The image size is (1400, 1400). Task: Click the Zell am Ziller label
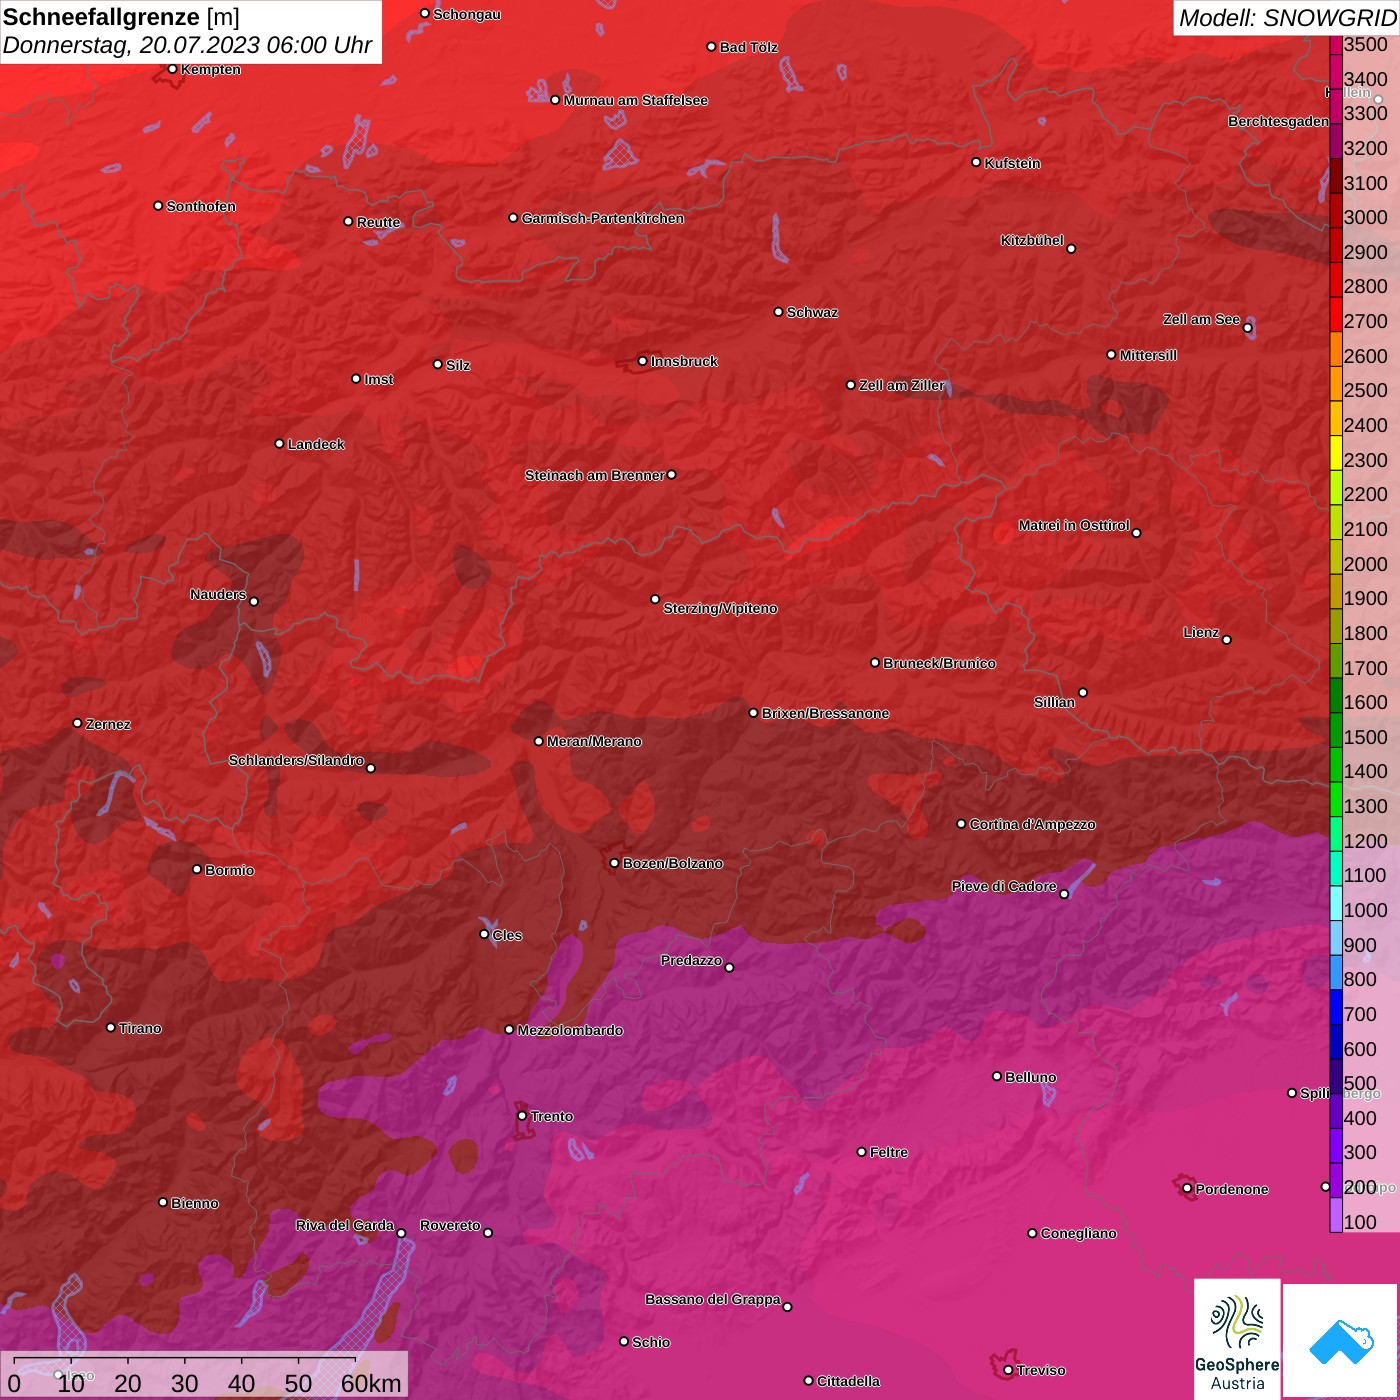[902, 385]
